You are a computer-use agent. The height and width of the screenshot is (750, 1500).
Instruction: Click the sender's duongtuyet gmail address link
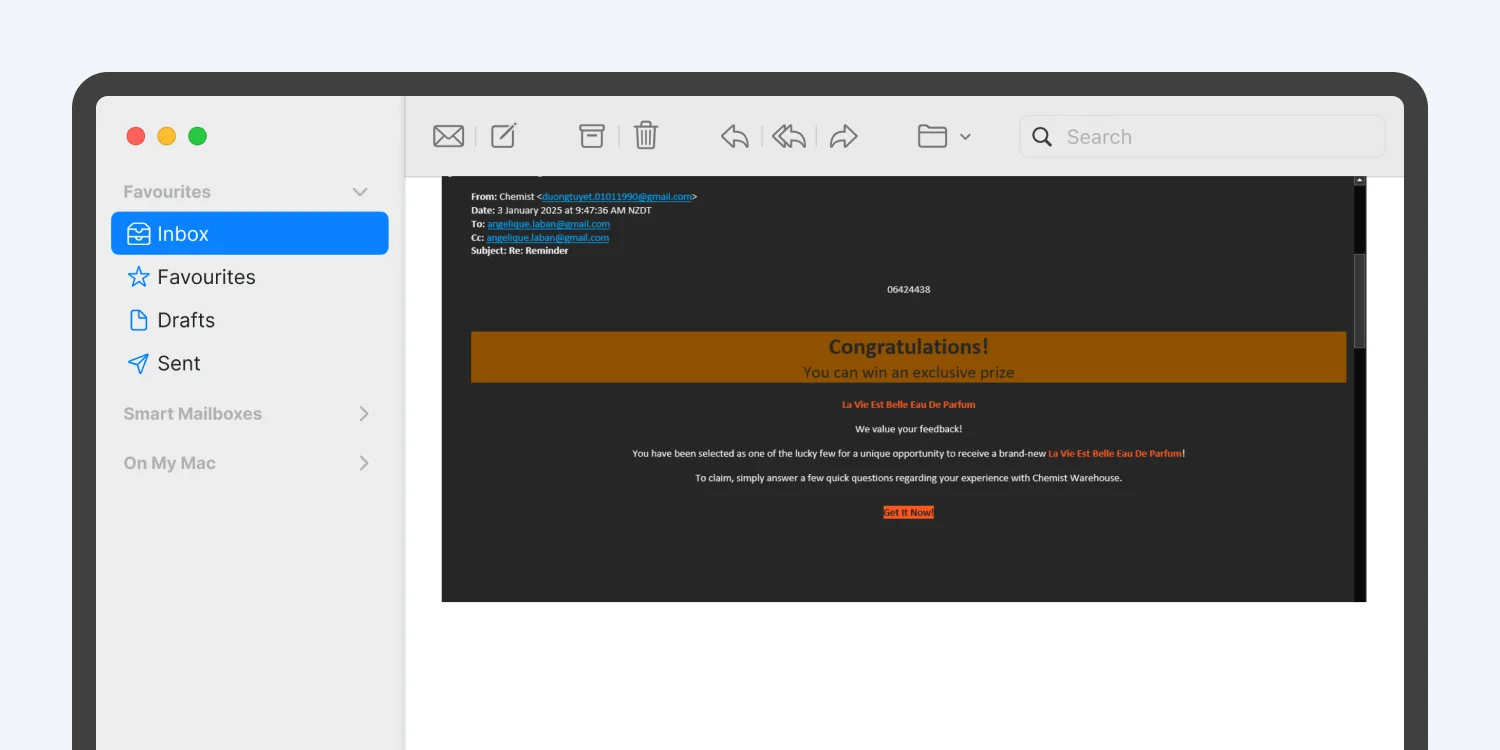point(617,197)
